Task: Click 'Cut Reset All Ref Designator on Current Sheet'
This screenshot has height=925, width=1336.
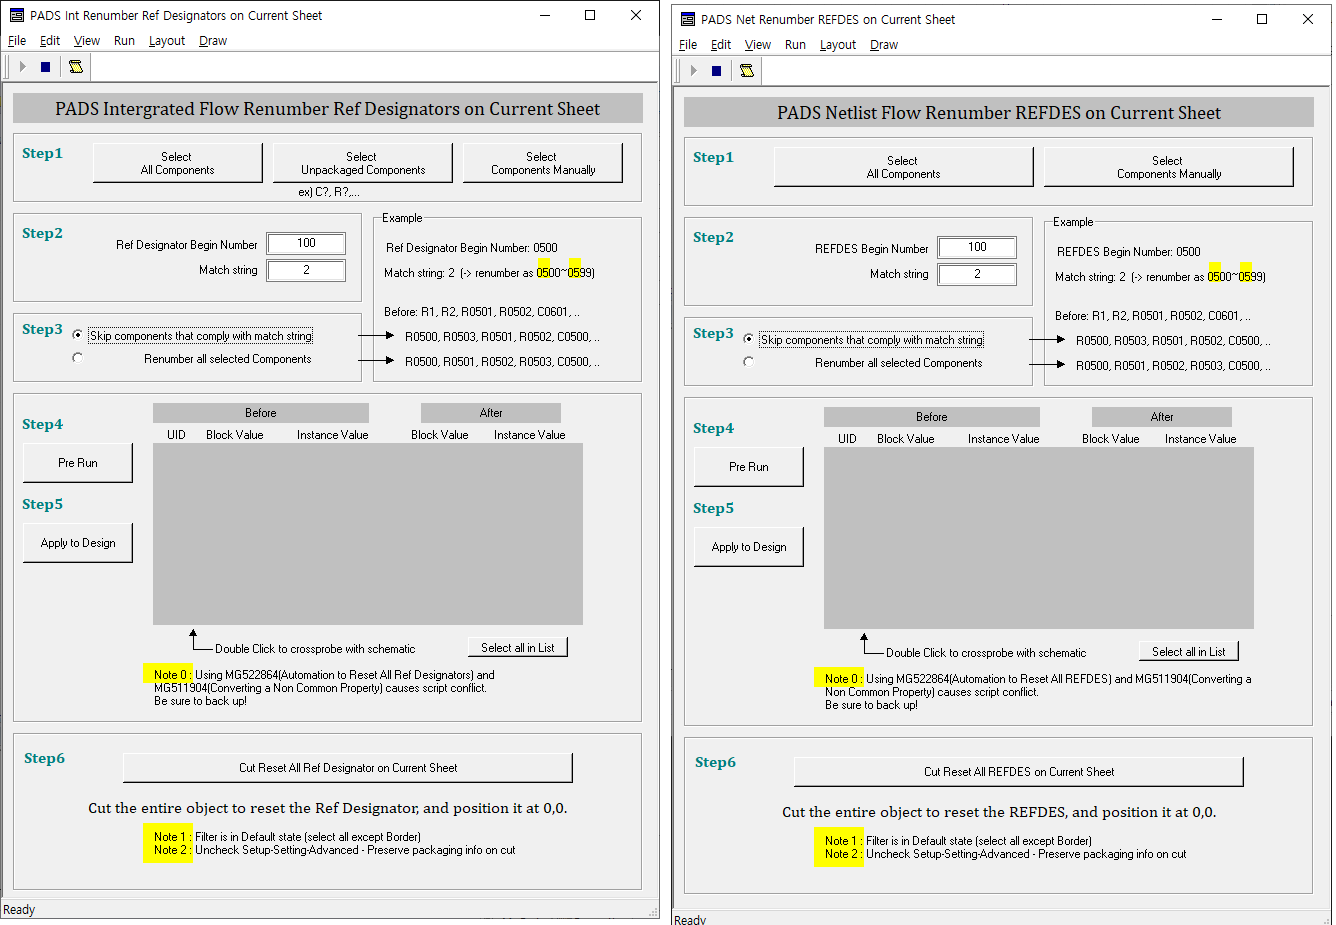Action: click(348, 768)
